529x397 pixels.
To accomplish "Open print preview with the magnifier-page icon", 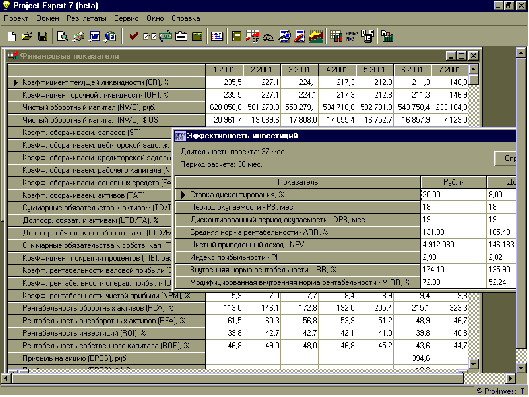I will click(62, 36).
